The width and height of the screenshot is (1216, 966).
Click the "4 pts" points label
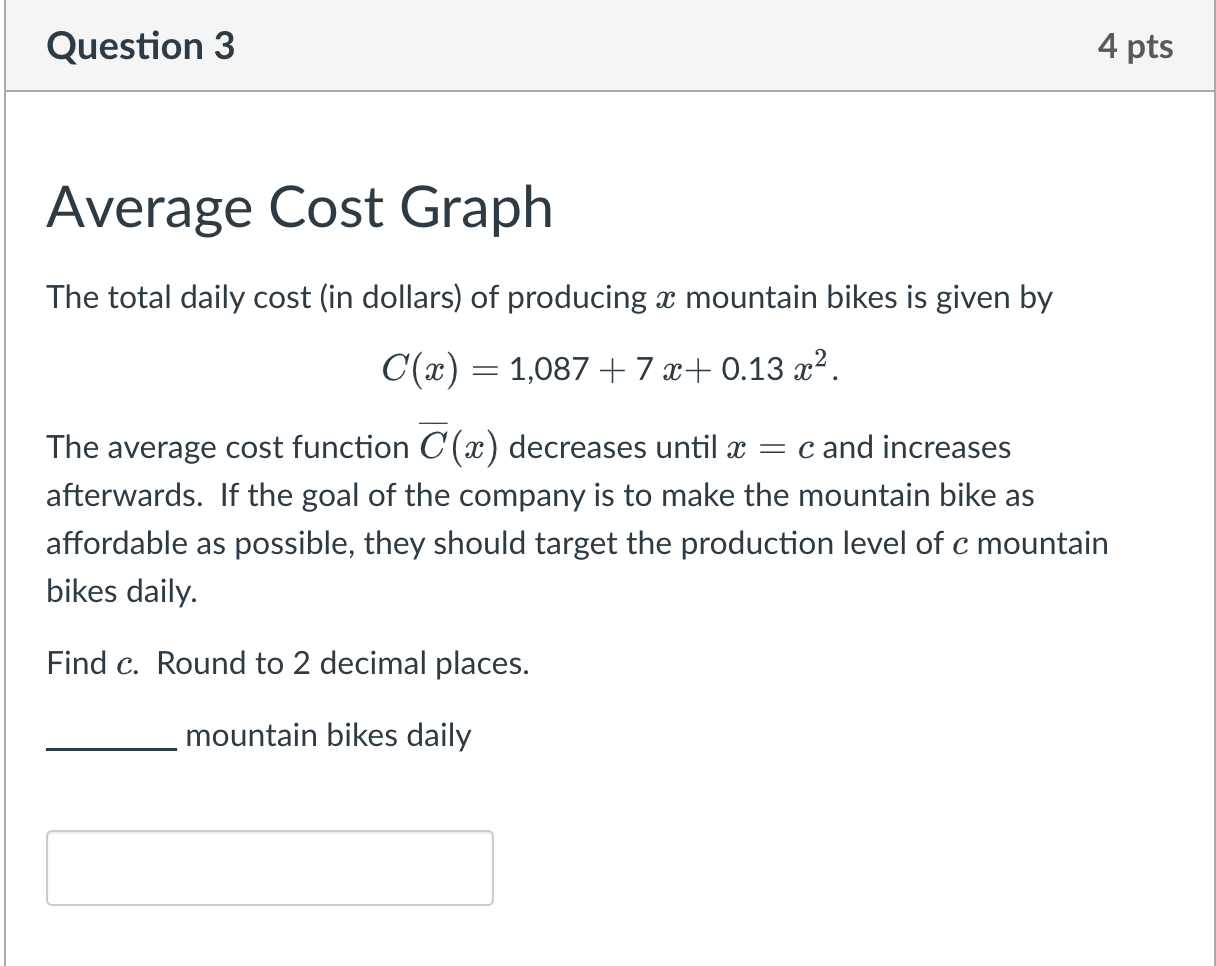(x=1135, y=46)
